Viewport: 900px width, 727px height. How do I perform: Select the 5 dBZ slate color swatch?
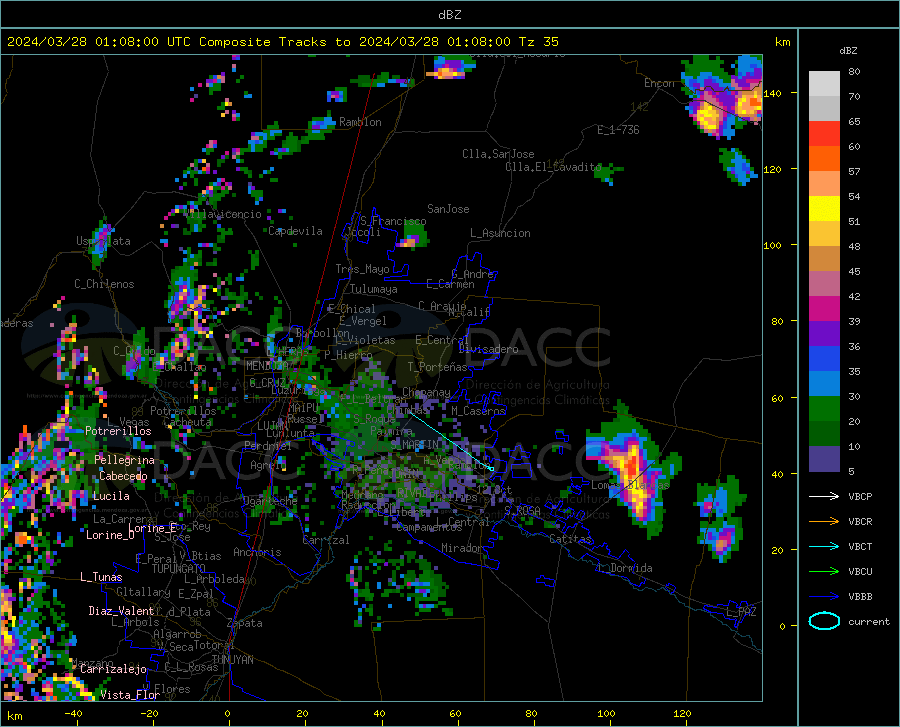pos(824,458)
